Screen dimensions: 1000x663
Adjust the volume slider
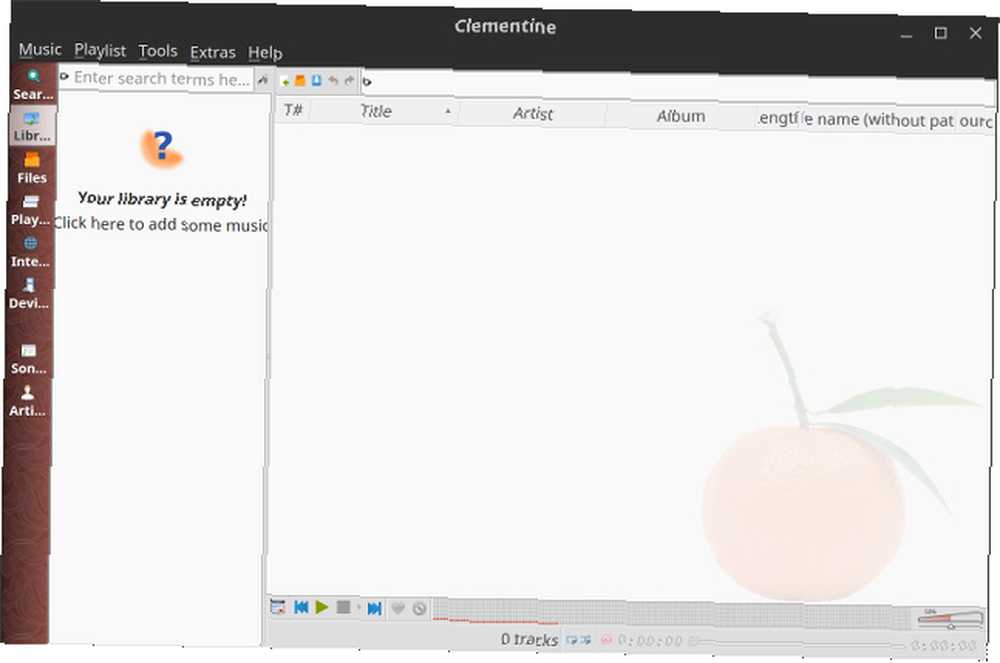click(950, 618)
